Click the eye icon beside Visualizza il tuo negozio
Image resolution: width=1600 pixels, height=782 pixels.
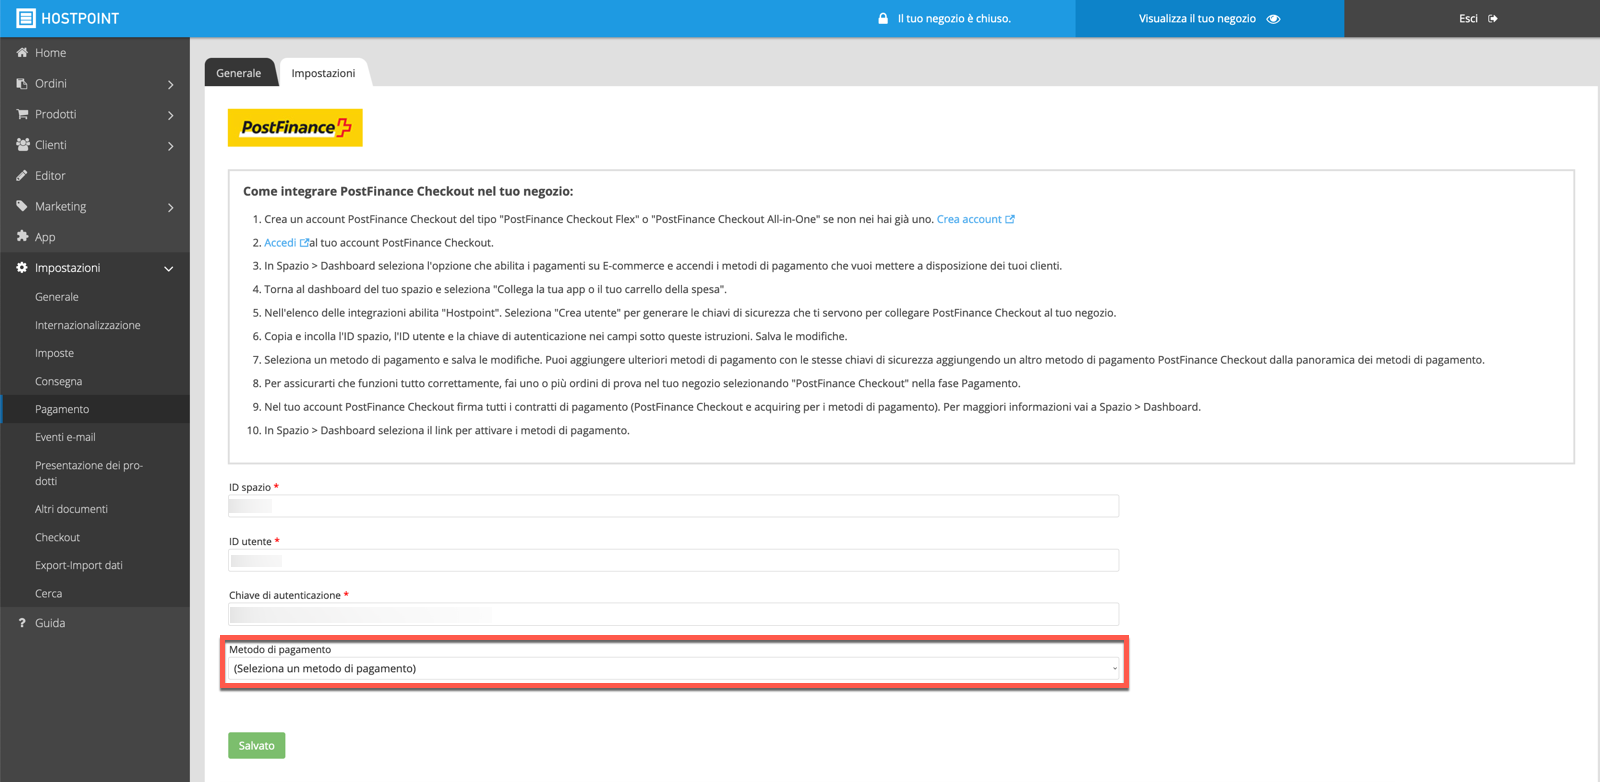click(1273, 19)
